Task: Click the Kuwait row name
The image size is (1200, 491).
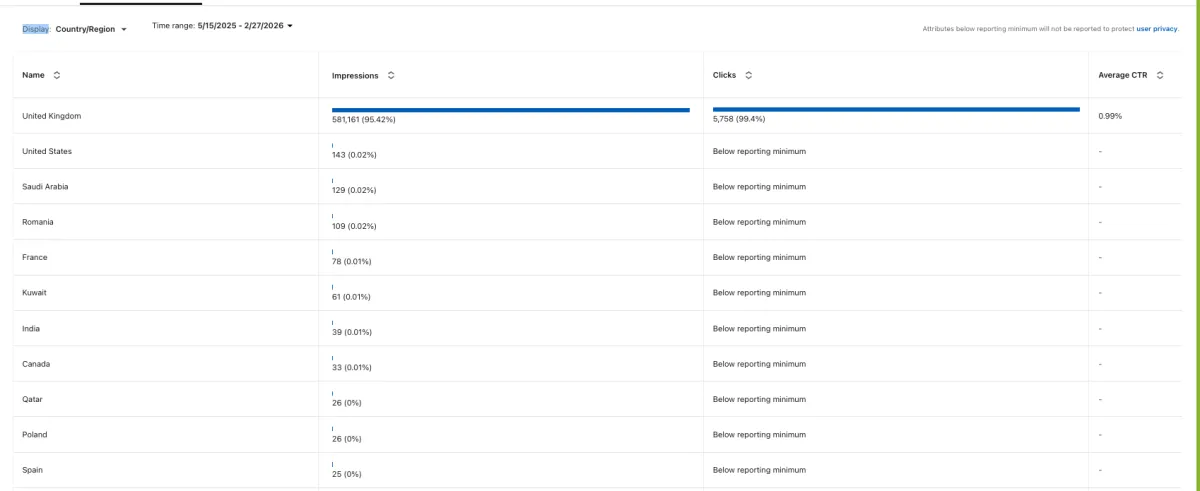Action: 35,293
